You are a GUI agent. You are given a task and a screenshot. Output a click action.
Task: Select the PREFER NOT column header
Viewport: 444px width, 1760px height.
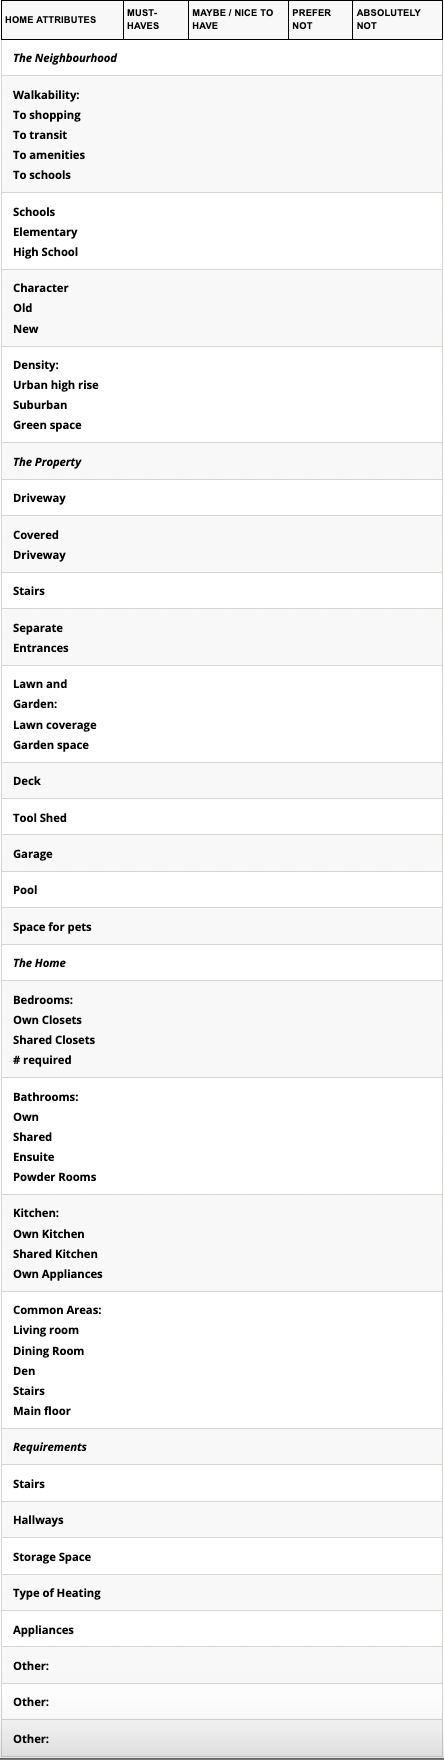[x=320, y=19]
